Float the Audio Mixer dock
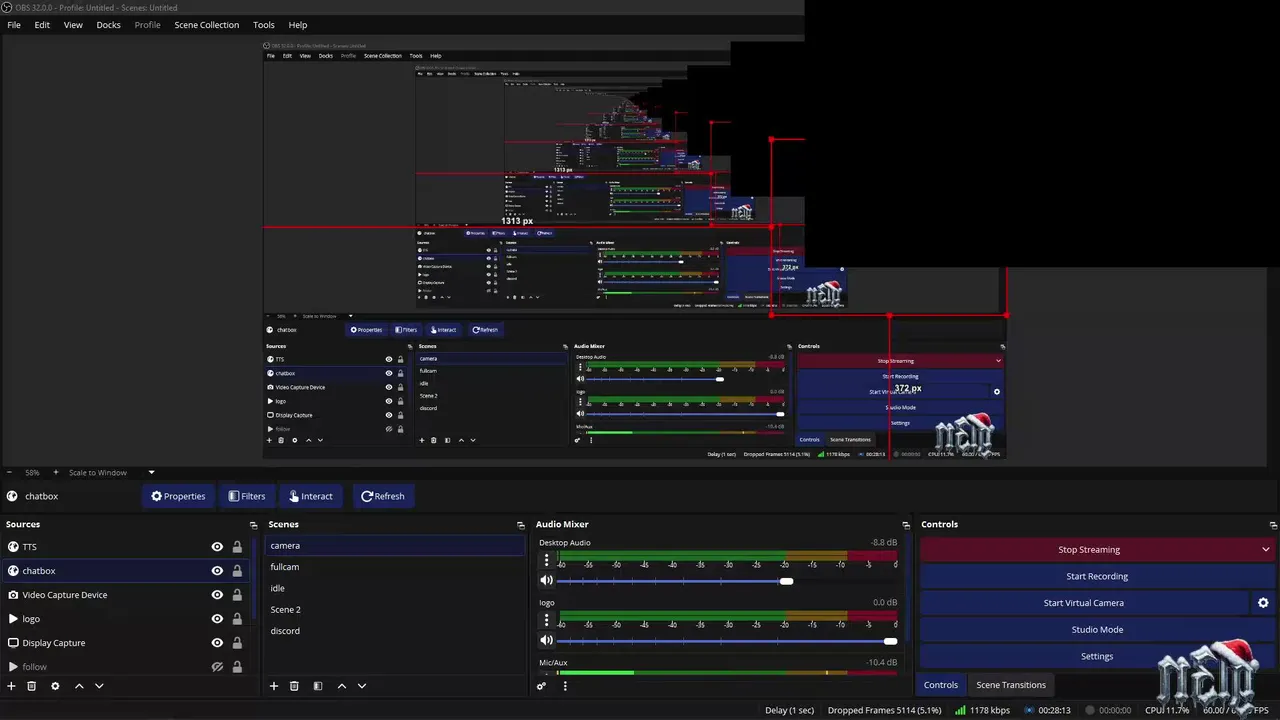1280x720 pixels. (906, 525)
